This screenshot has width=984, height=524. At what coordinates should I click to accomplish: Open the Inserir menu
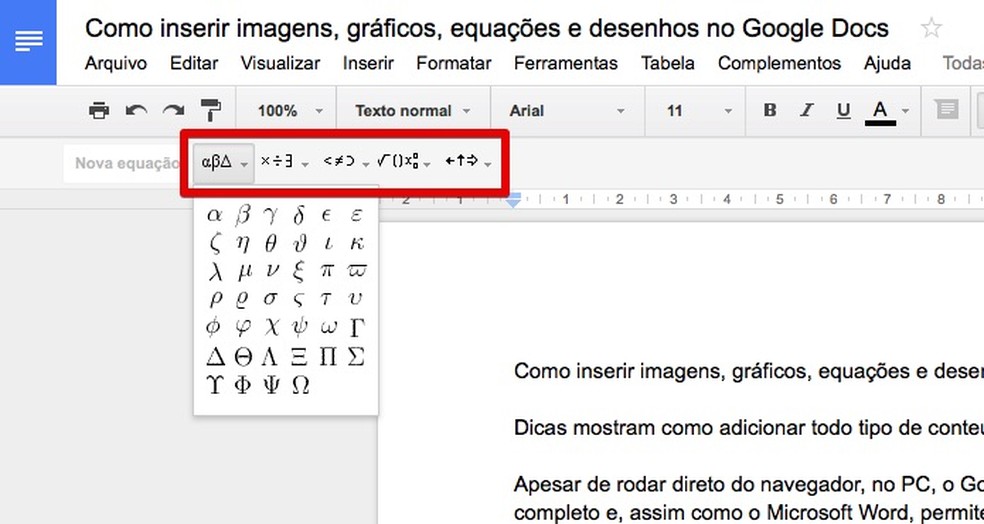tap(368, 63)
